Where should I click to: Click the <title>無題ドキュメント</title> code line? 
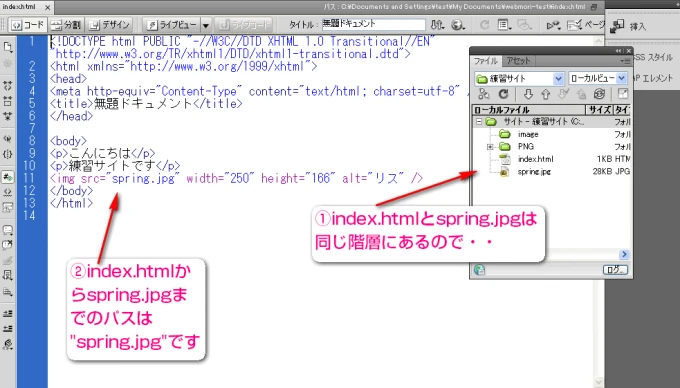(x=146, y=104)
